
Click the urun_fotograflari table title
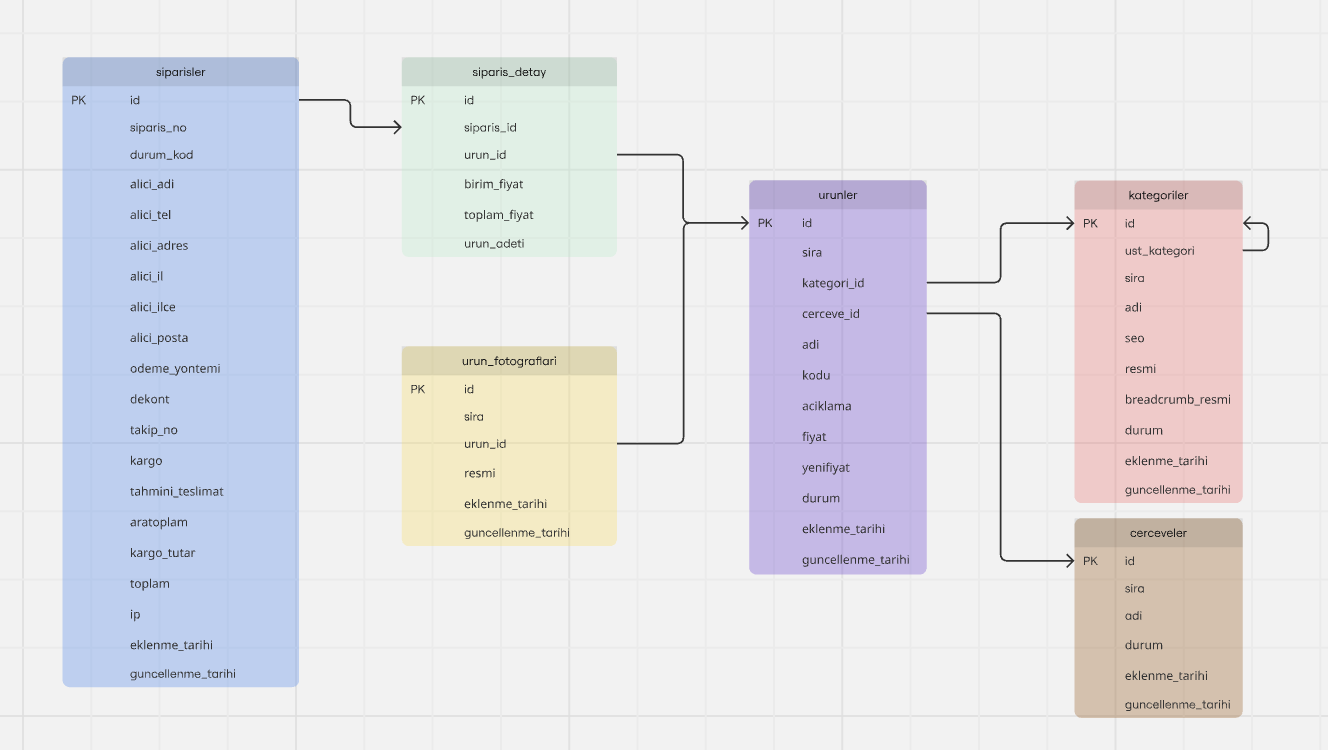point(509,361)
